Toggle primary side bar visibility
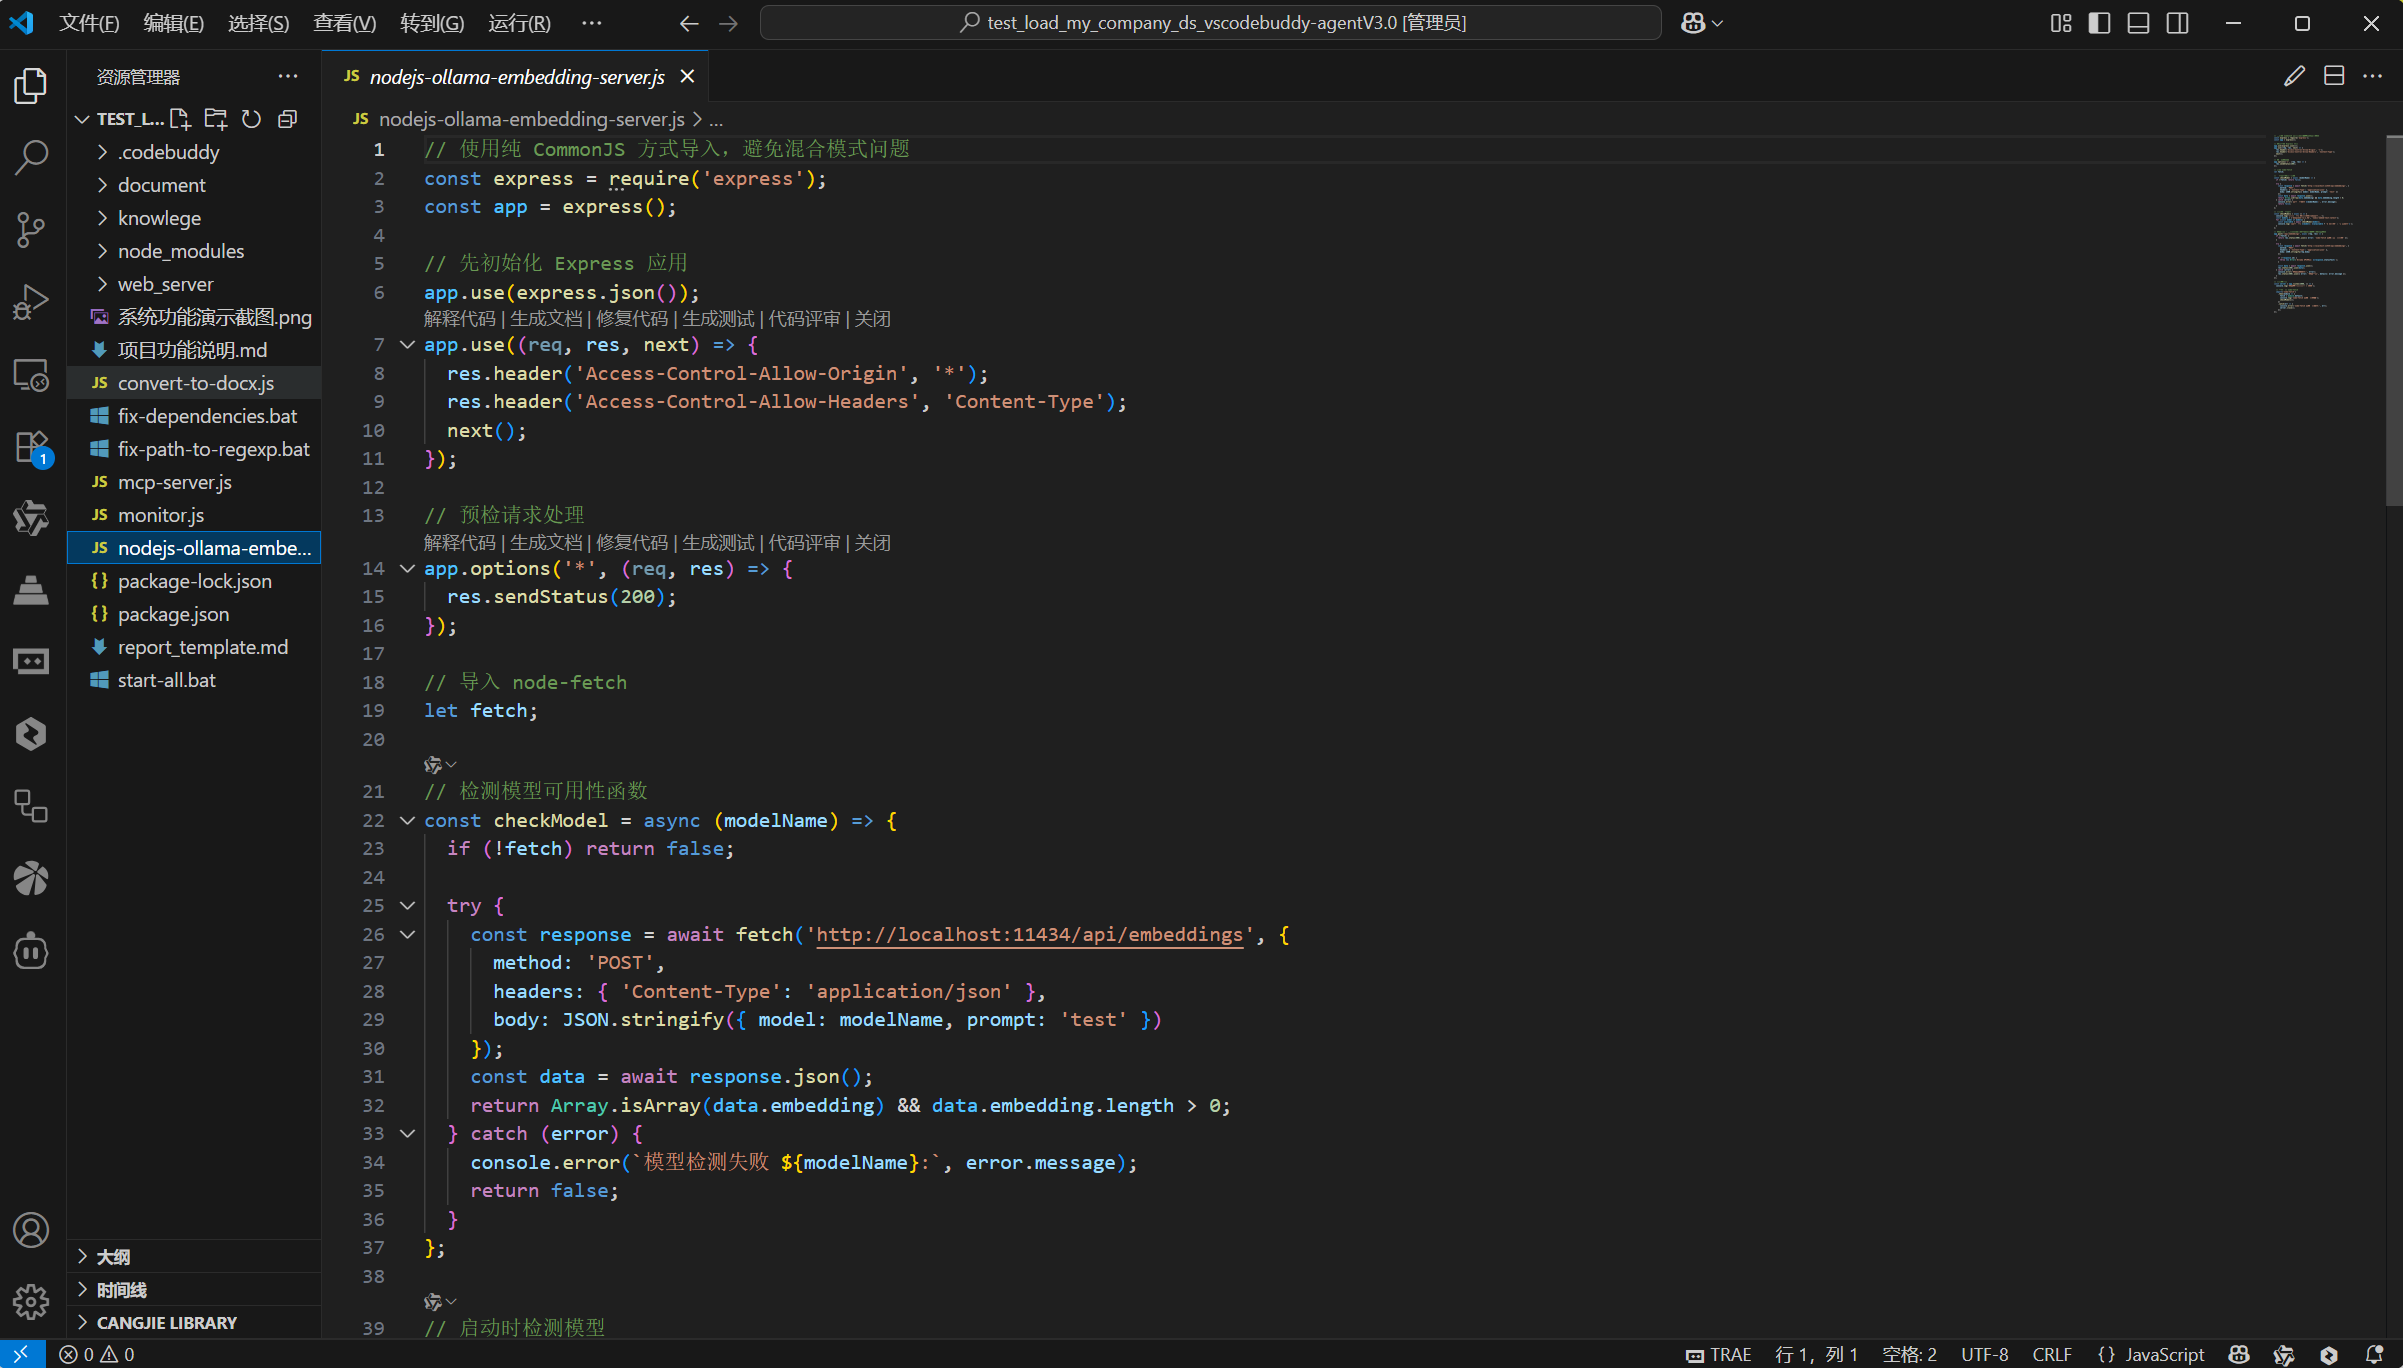The width and height of the screenshot is (2403, 1368). [x=2099, y=23]
